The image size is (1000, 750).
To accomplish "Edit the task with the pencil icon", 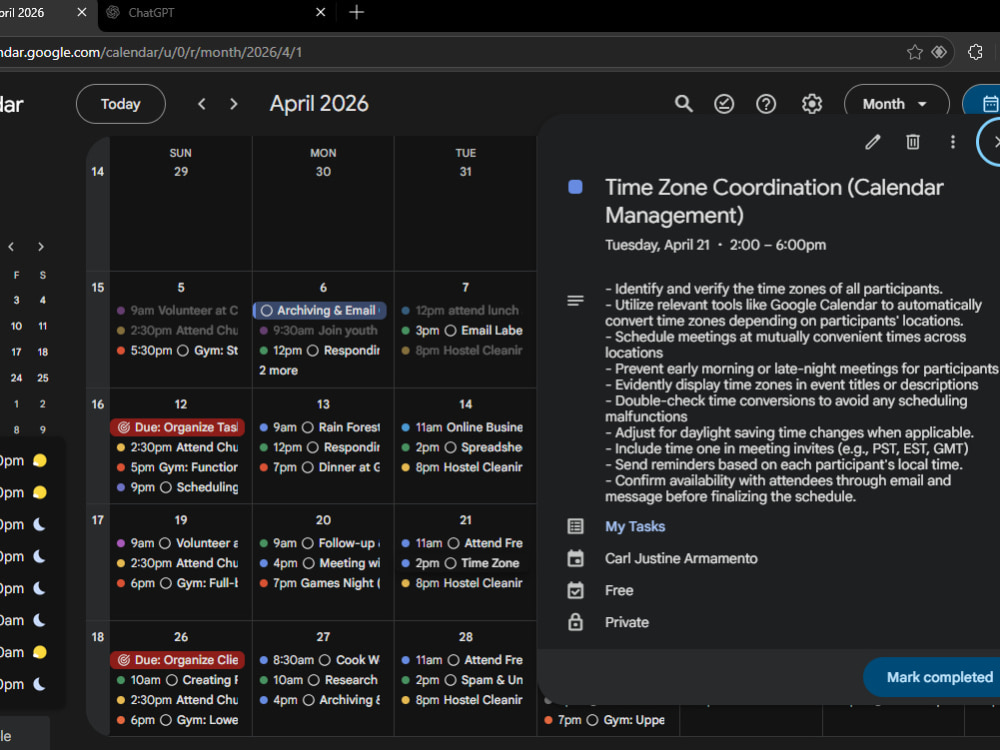I will tap(872, 142).
